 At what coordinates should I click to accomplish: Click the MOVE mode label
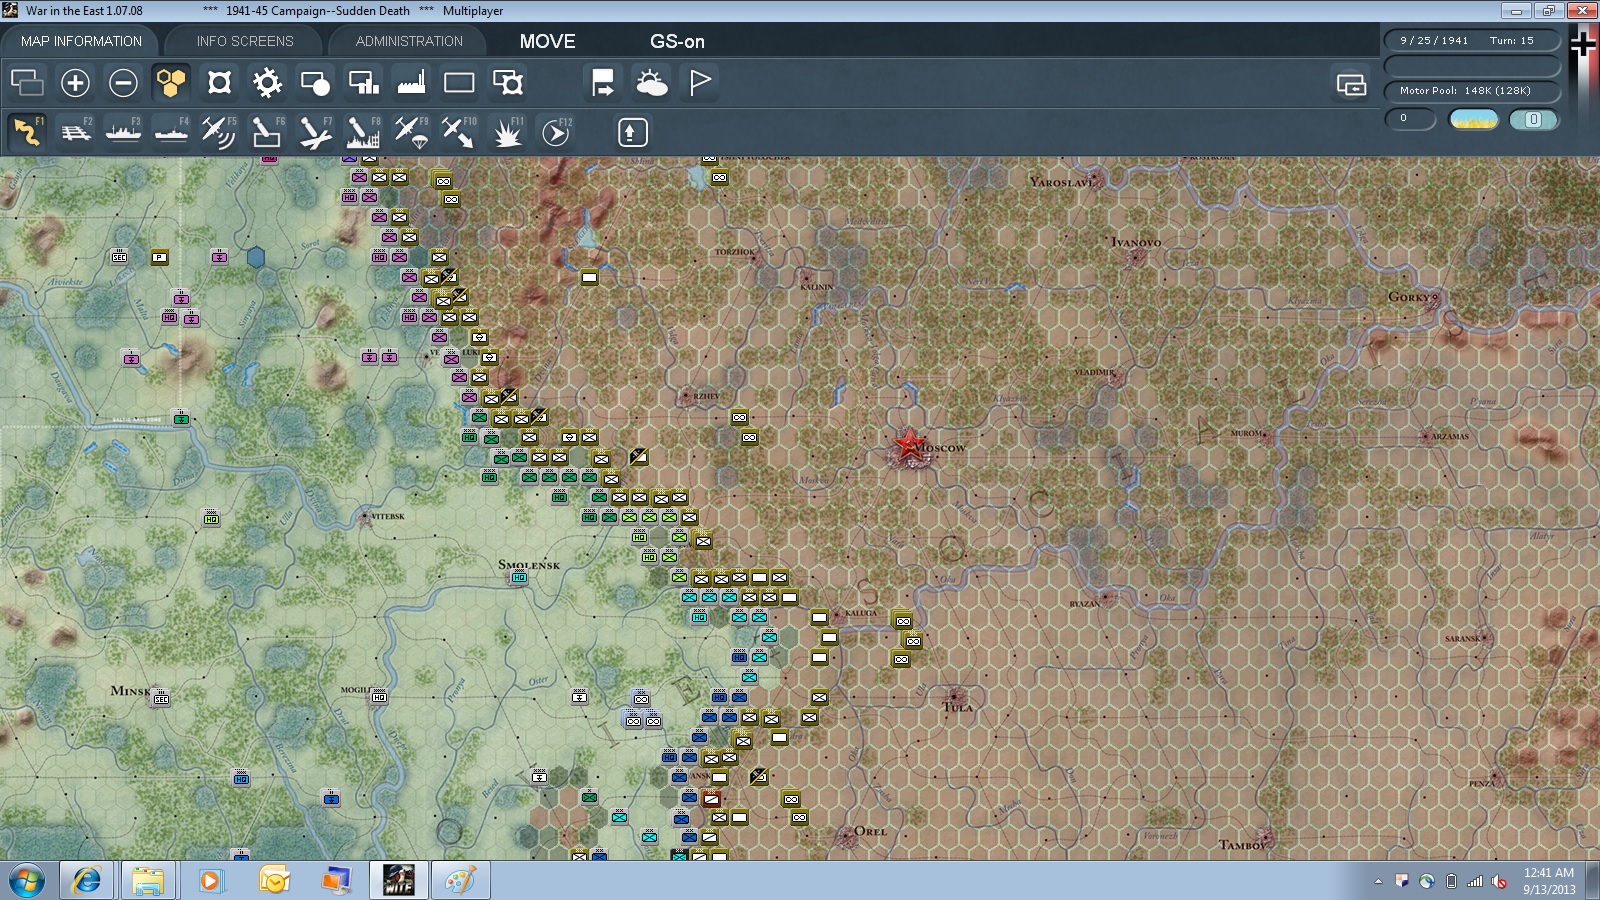(x=547, y=41)
